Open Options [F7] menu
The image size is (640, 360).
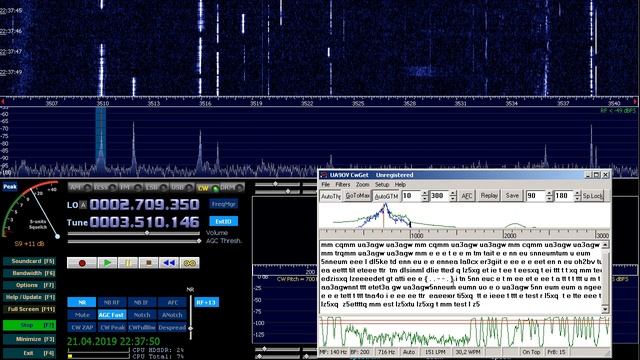coord(29,285)
